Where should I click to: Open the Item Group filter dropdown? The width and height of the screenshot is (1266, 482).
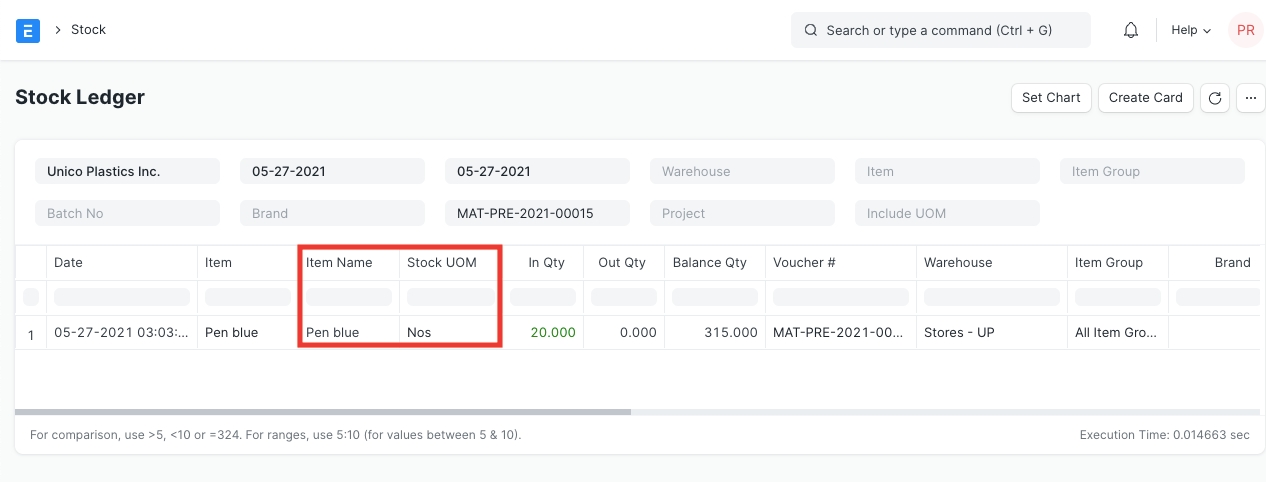pyautogui.click(x=1152, y=171)
